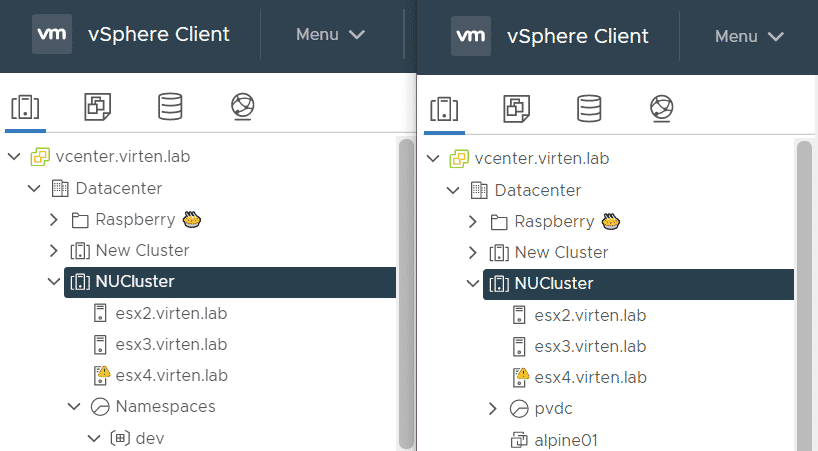This screenshot has height=451, width=818.
Task: Click Datacenter building icon in right window
Action: pos(479,190)
